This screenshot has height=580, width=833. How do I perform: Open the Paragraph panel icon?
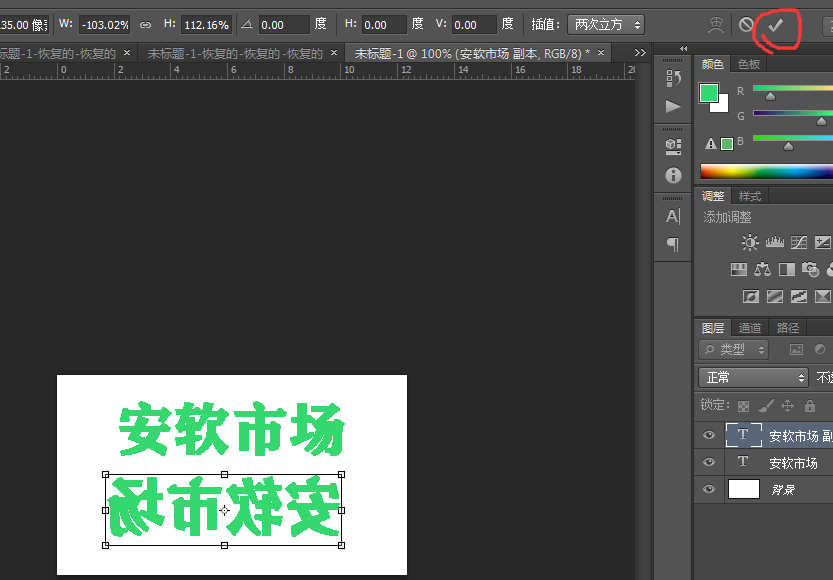[x=673, y=242]
